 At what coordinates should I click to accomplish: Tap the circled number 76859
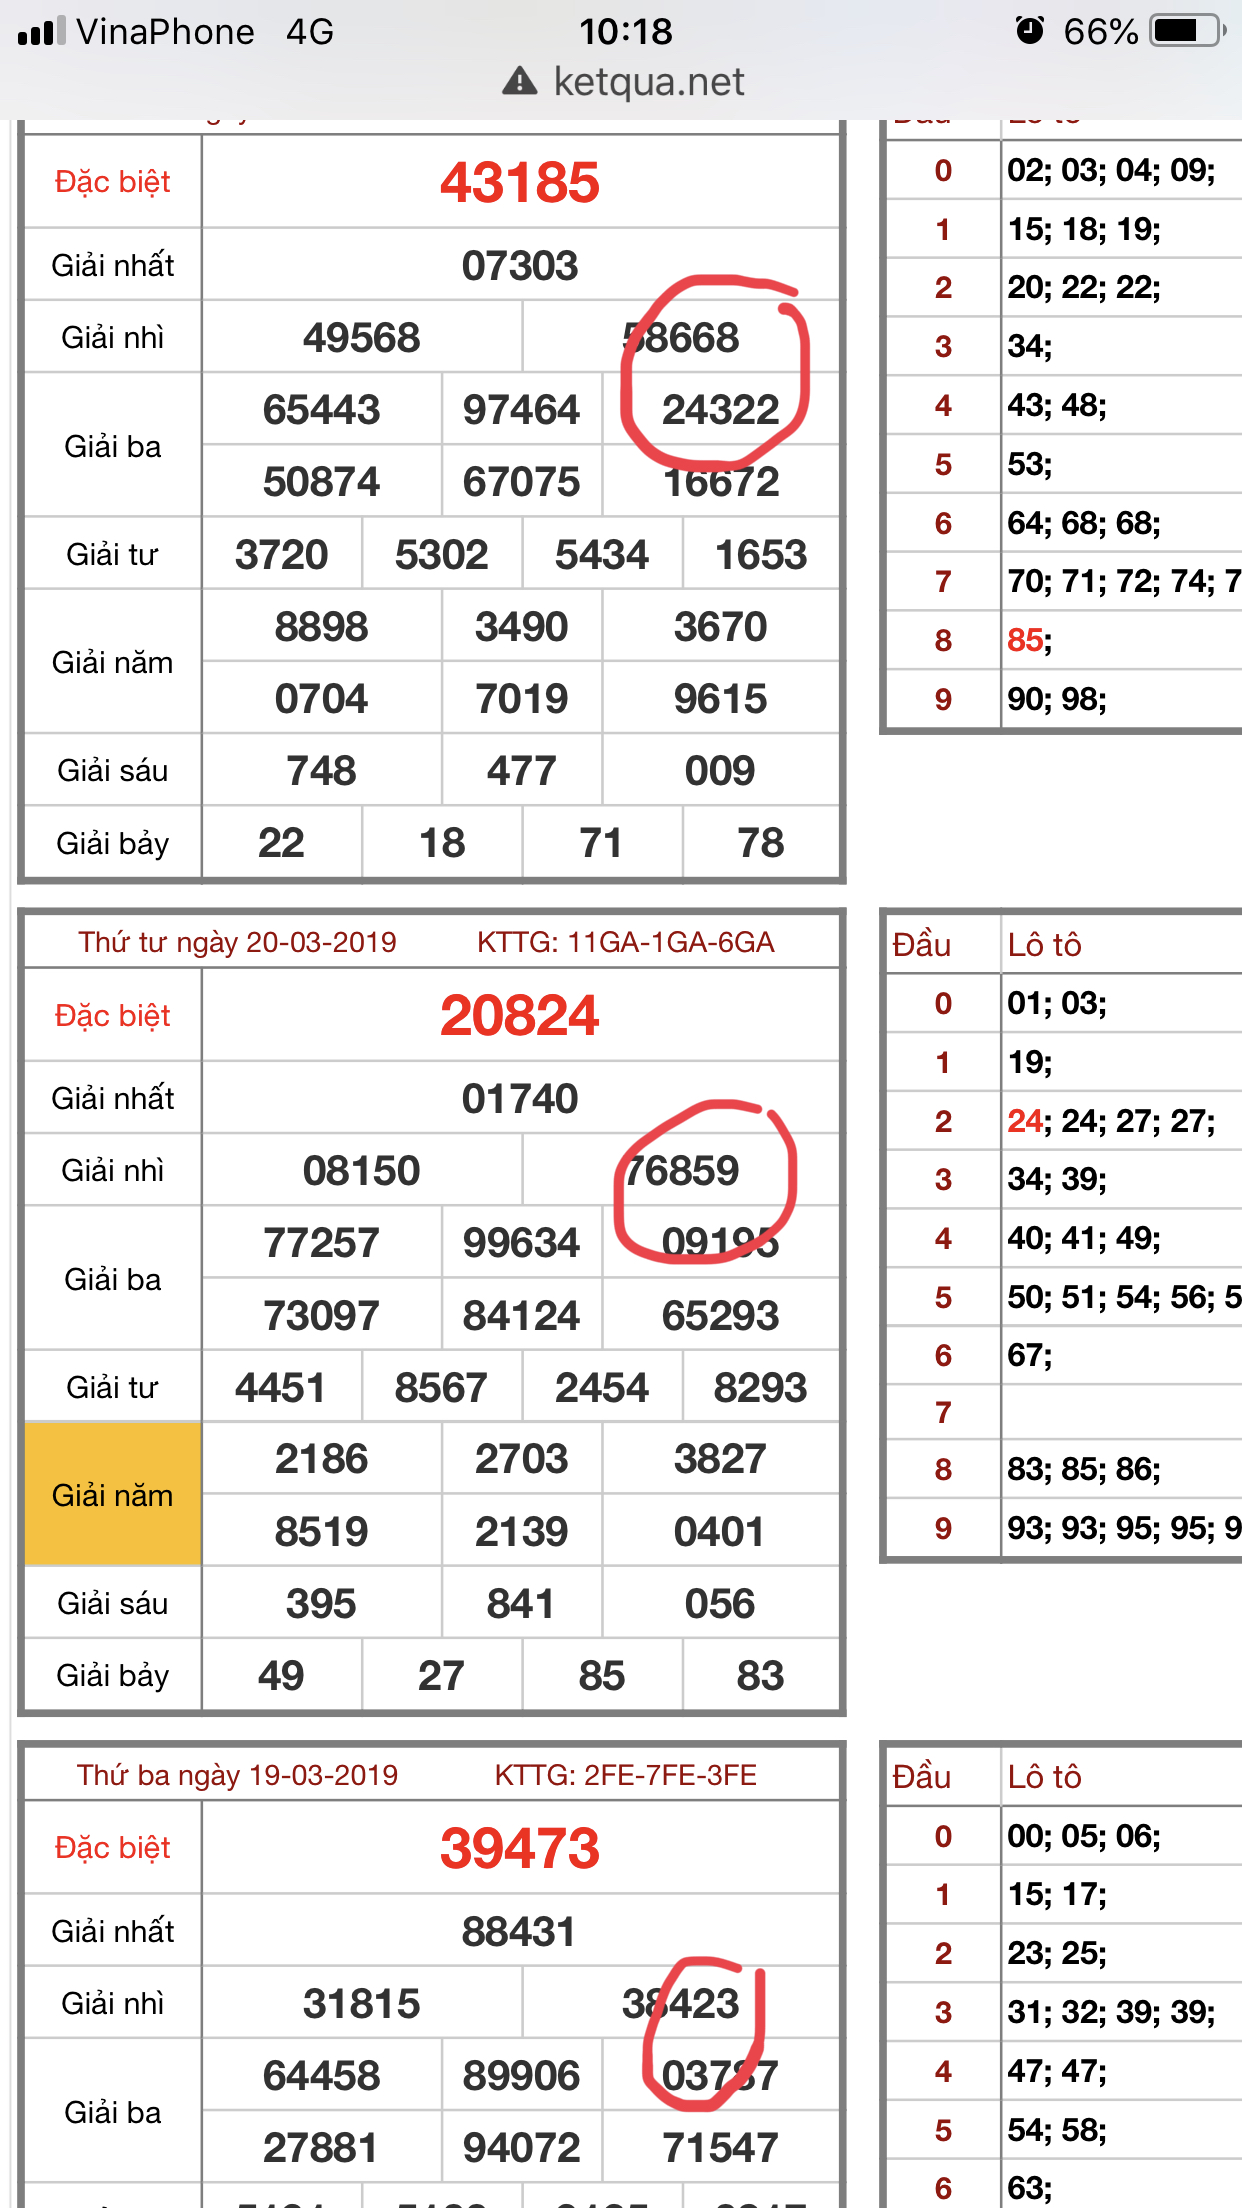(682, 1171)
